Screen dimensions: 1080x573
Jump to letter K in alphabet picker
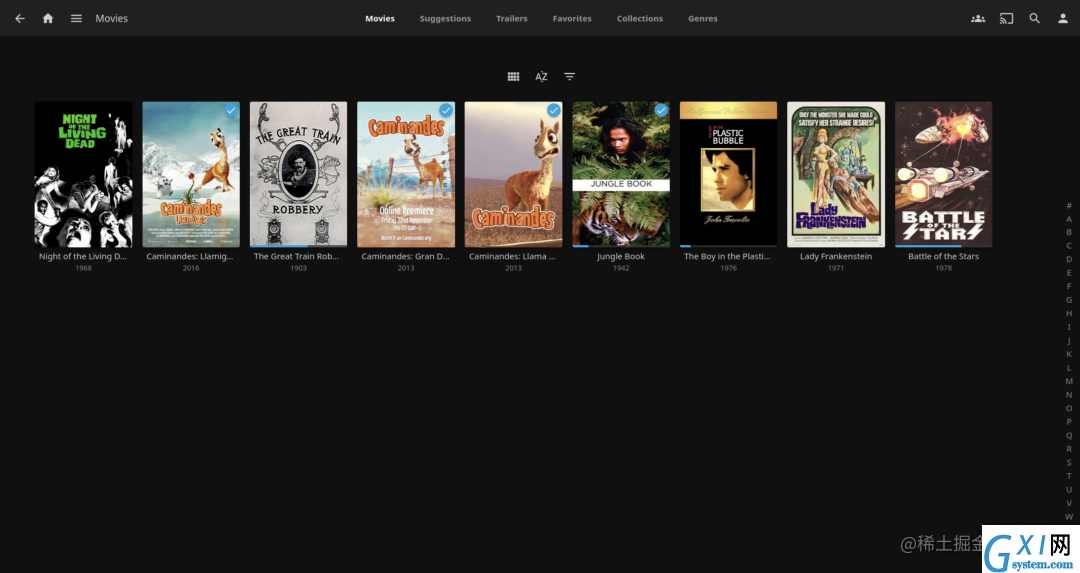[1069, 354]
